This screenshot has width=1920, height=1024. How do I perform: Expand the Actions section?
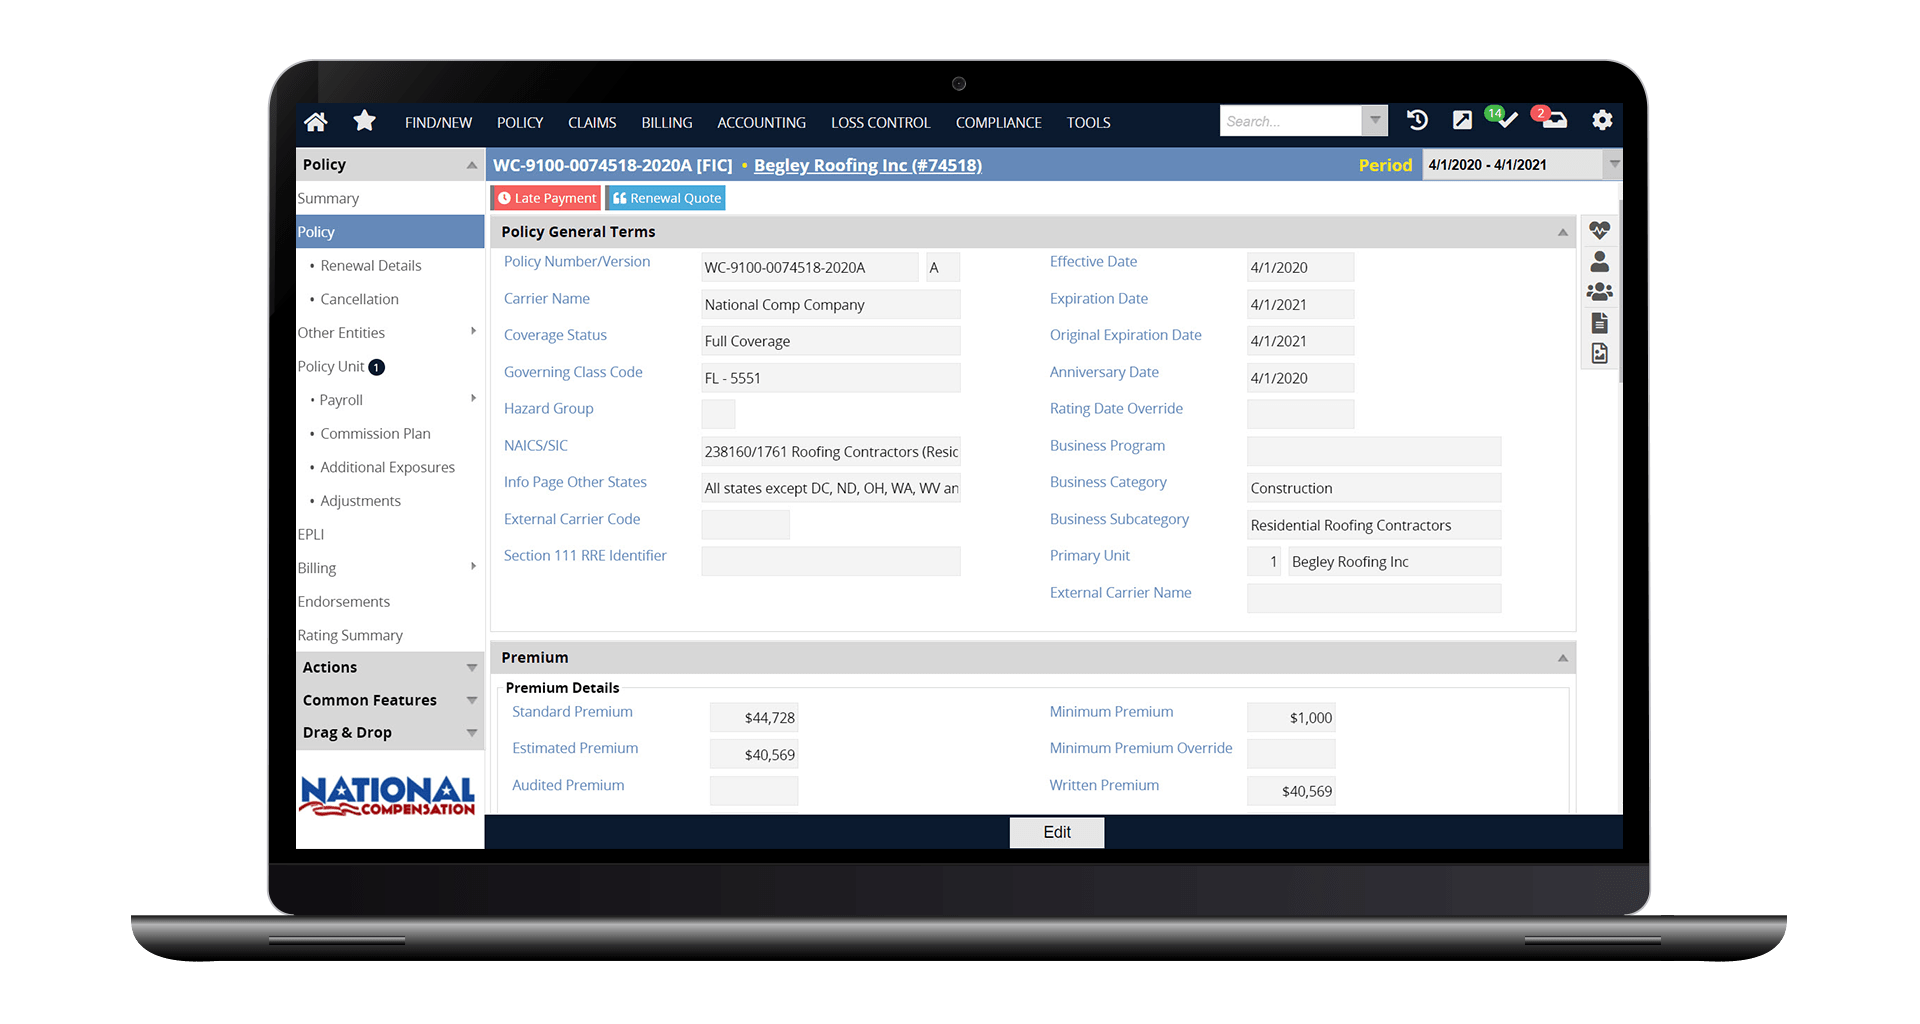pos(472,667)
